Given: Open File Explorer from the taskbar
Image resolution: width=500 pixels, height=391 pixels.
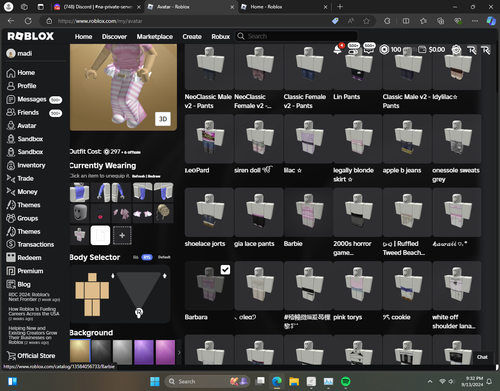Looking at the screenshot, I should point(294,381).
